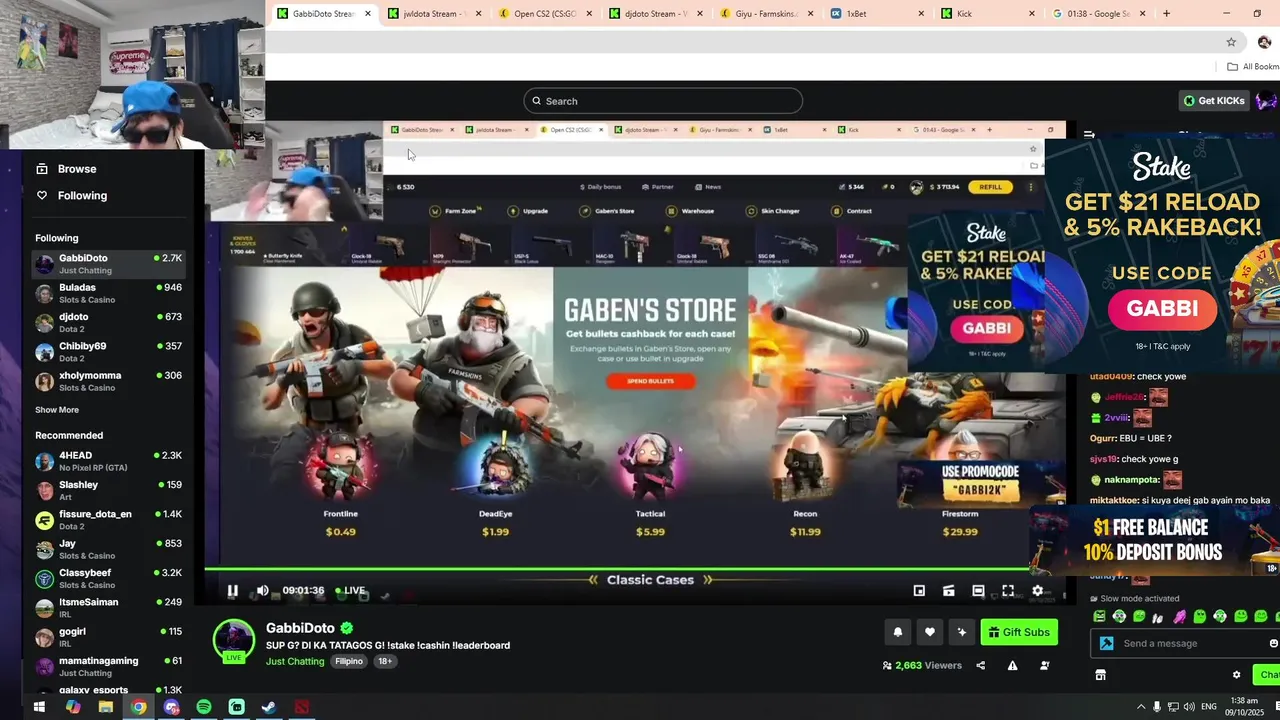Screen dimensions: 1280x720
Task: Click the LIVE indicator in player
Action: (x=350, y=591)
